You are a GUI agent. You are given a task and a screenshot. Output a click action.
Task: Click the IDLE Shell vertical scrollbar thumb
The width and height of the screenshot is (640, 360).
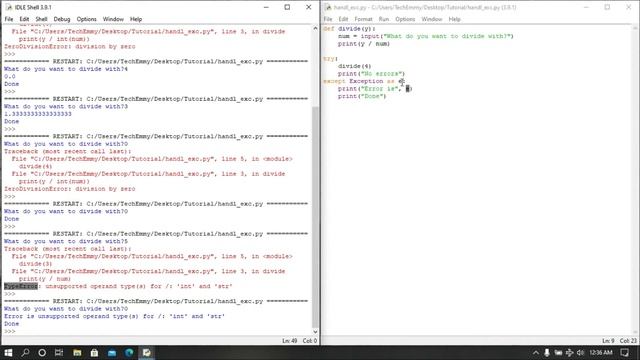point(315,216)
